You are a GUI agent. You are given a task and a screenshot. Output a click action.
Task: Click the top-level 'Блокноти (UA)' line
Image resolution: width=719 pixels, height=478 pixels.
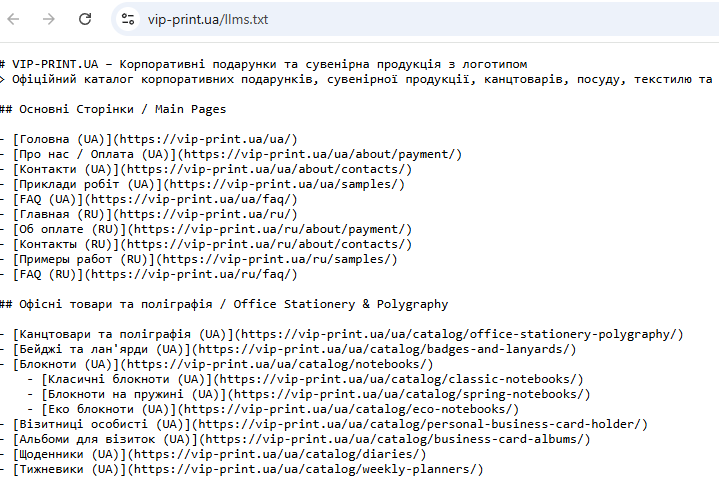[x=216, y=364]
